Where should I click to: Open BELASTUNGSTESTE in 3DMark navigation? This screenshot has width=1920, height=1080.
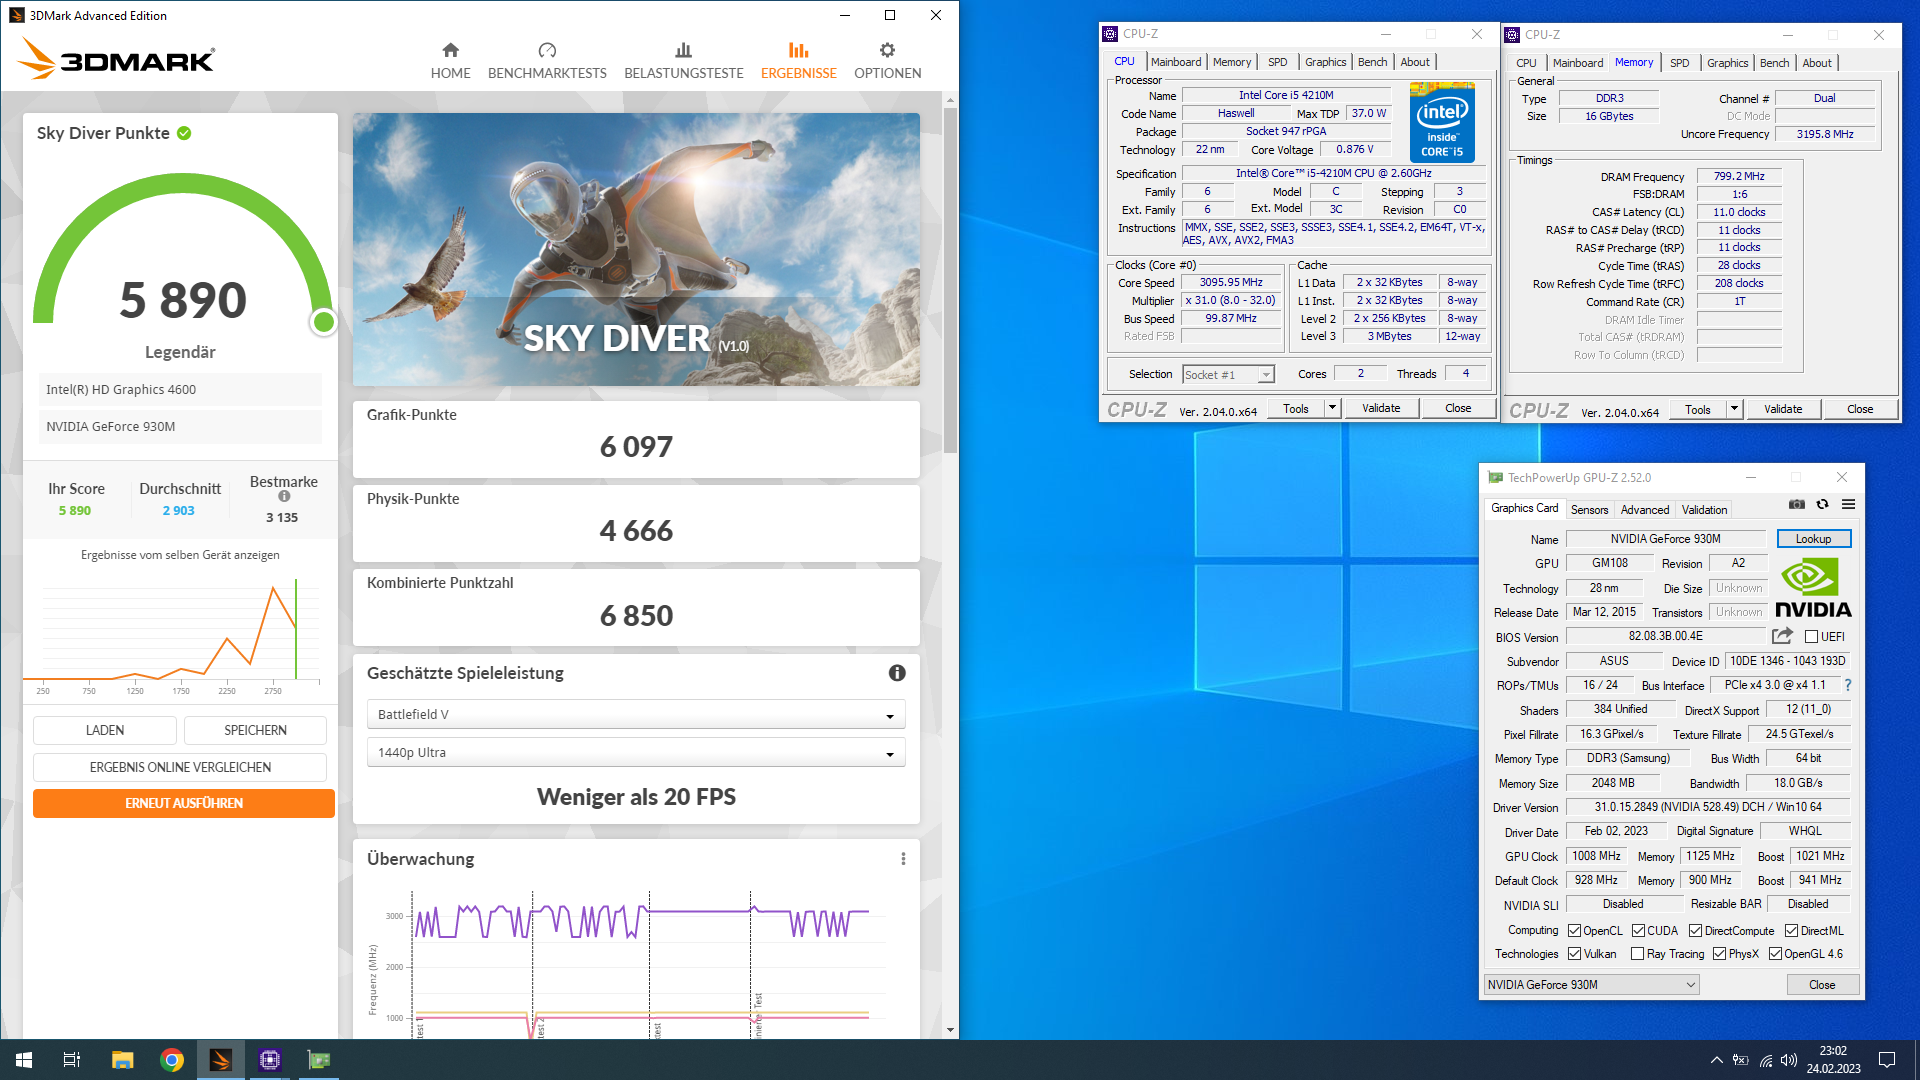click(684, 61)
